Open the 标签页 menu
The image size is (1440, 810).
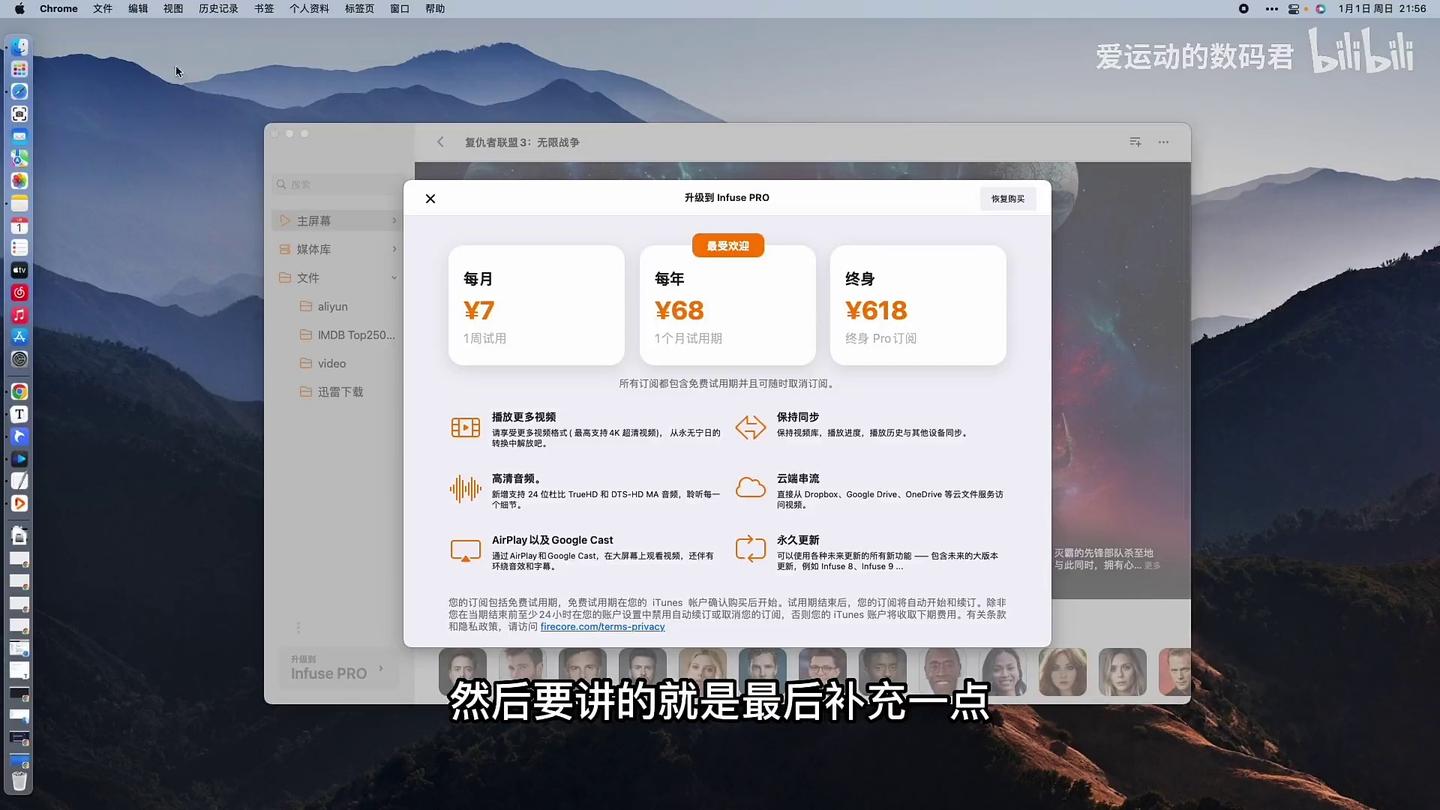click(x=359, y=8)
